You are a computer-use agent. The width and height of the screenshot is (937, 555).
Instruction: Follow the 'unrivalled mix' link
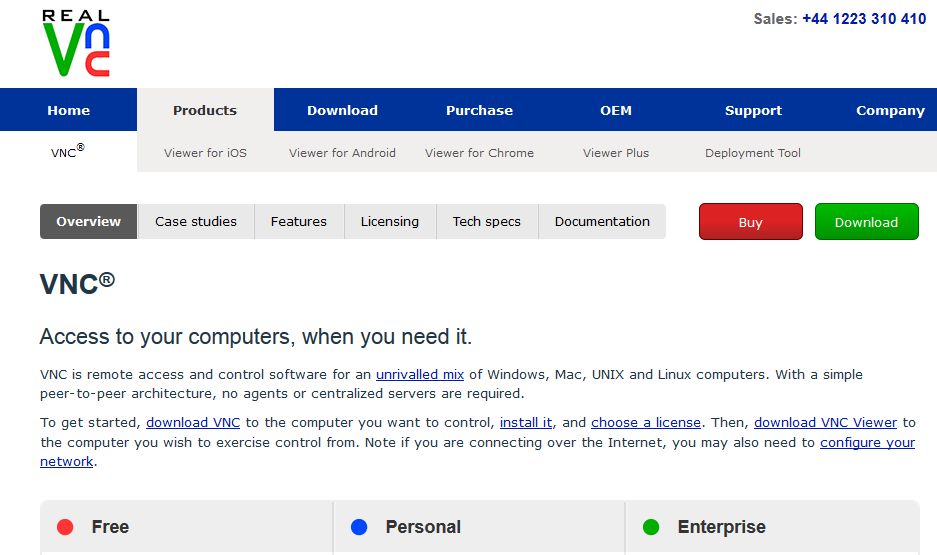(x=419, y=375)
